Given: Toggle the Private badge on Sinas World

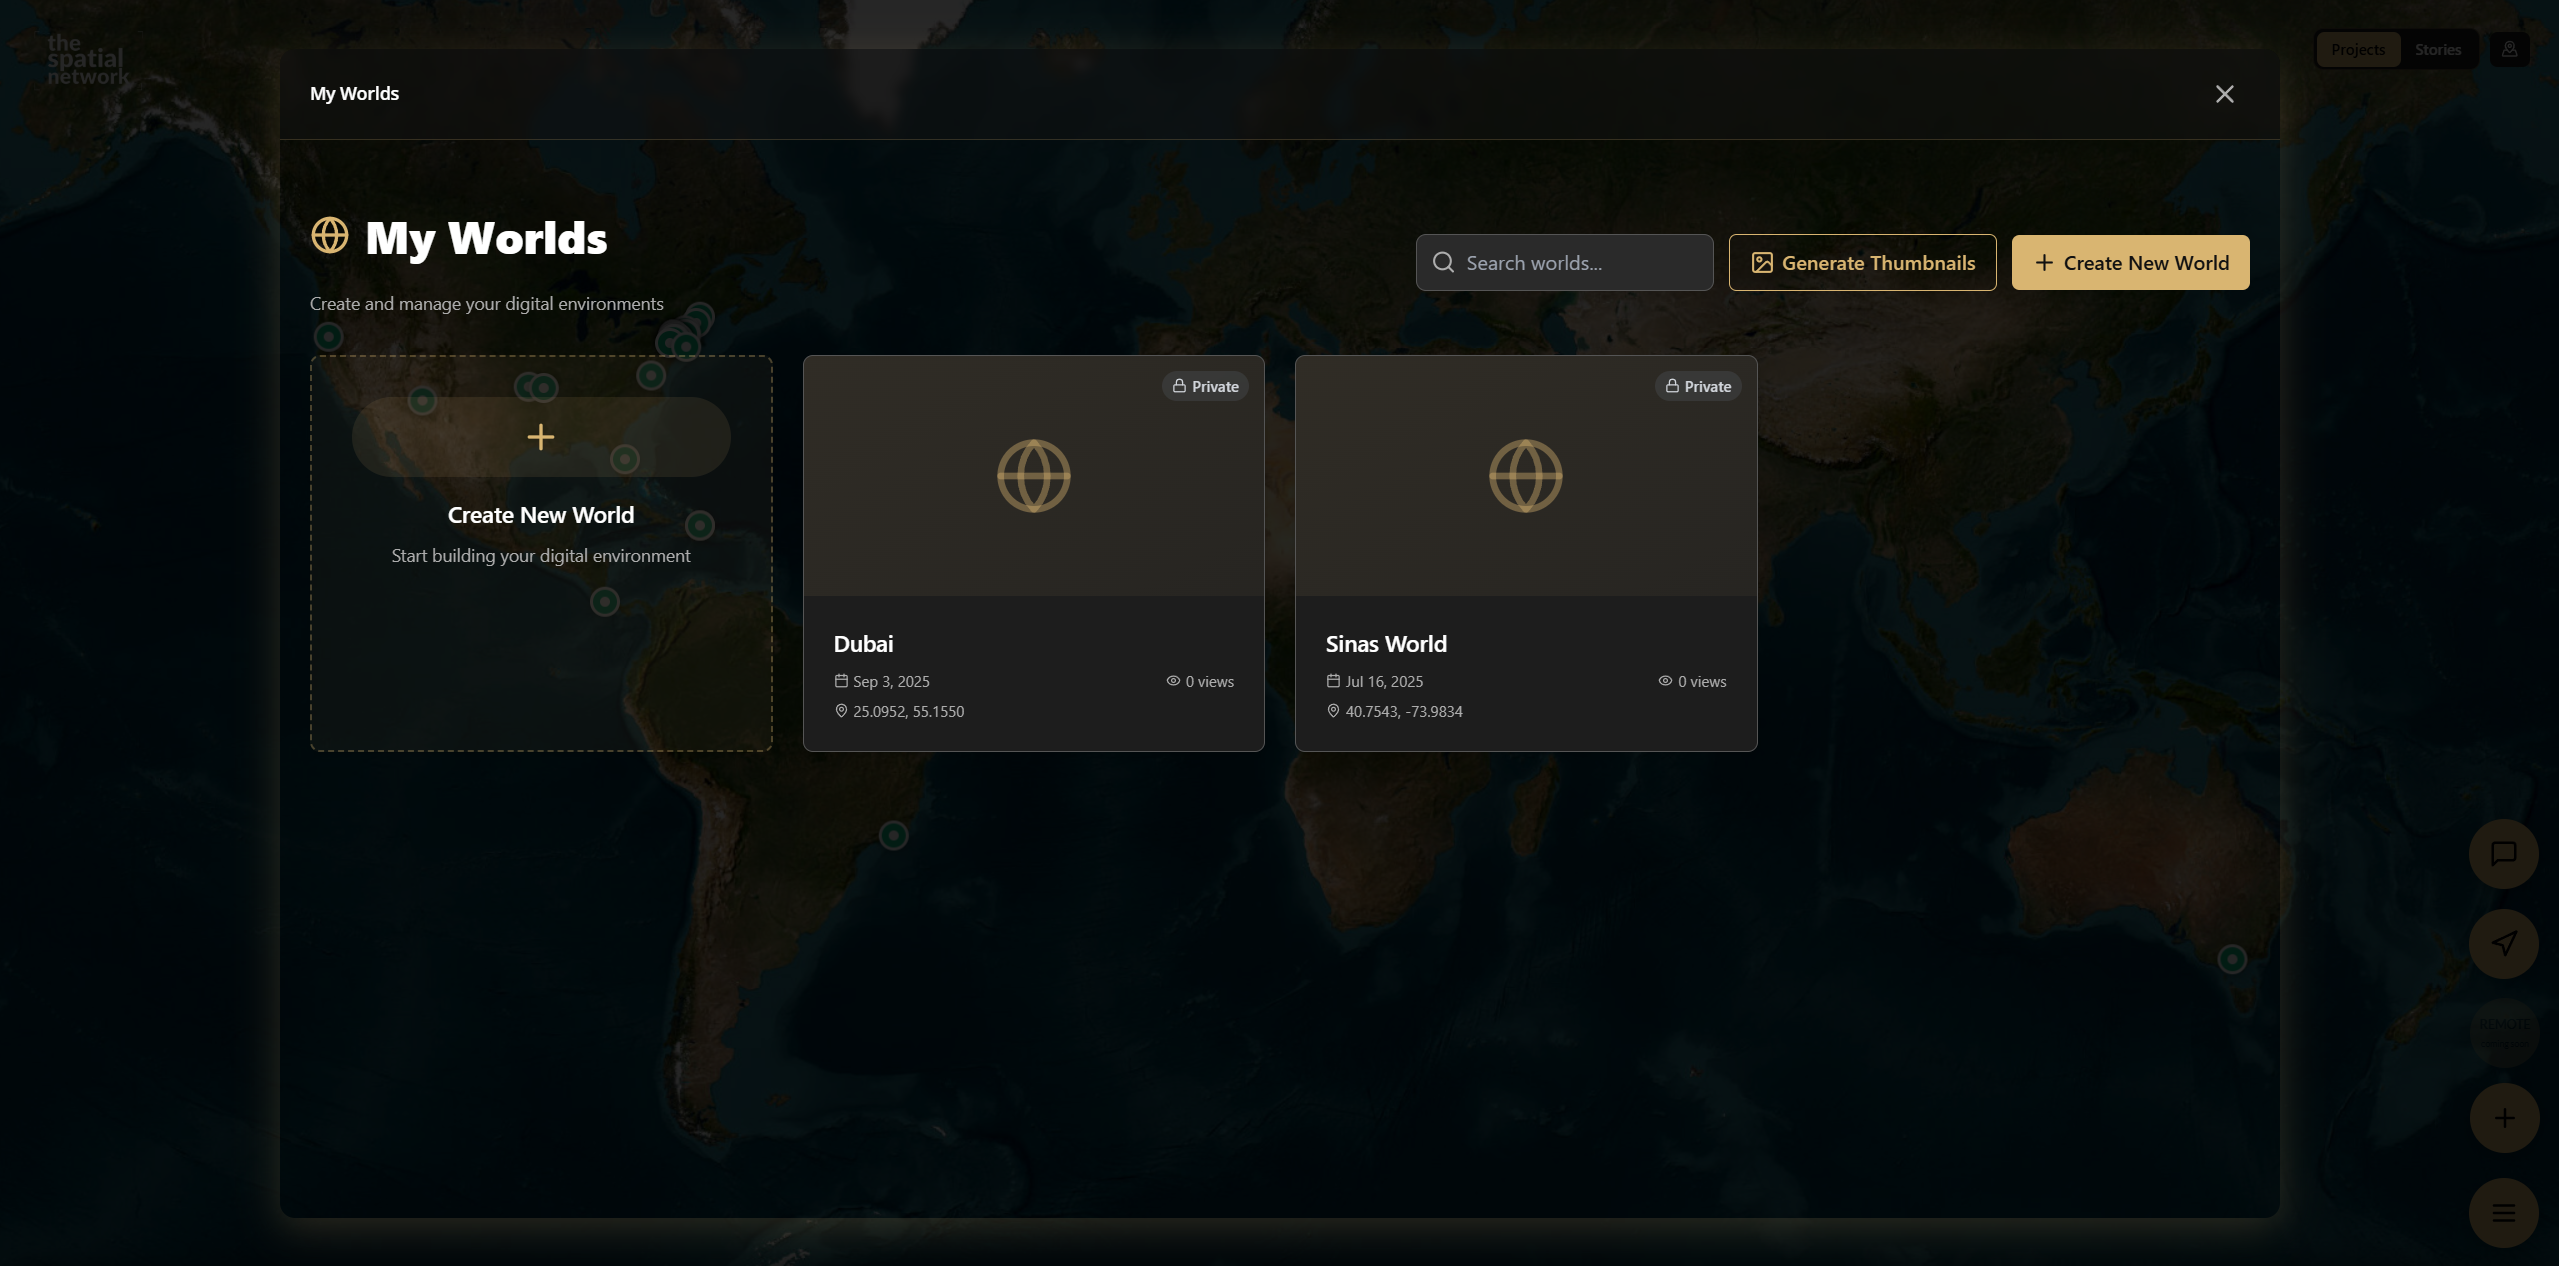Looking at the screenshot, I should pyautogui.click(x=1698, y=386).
